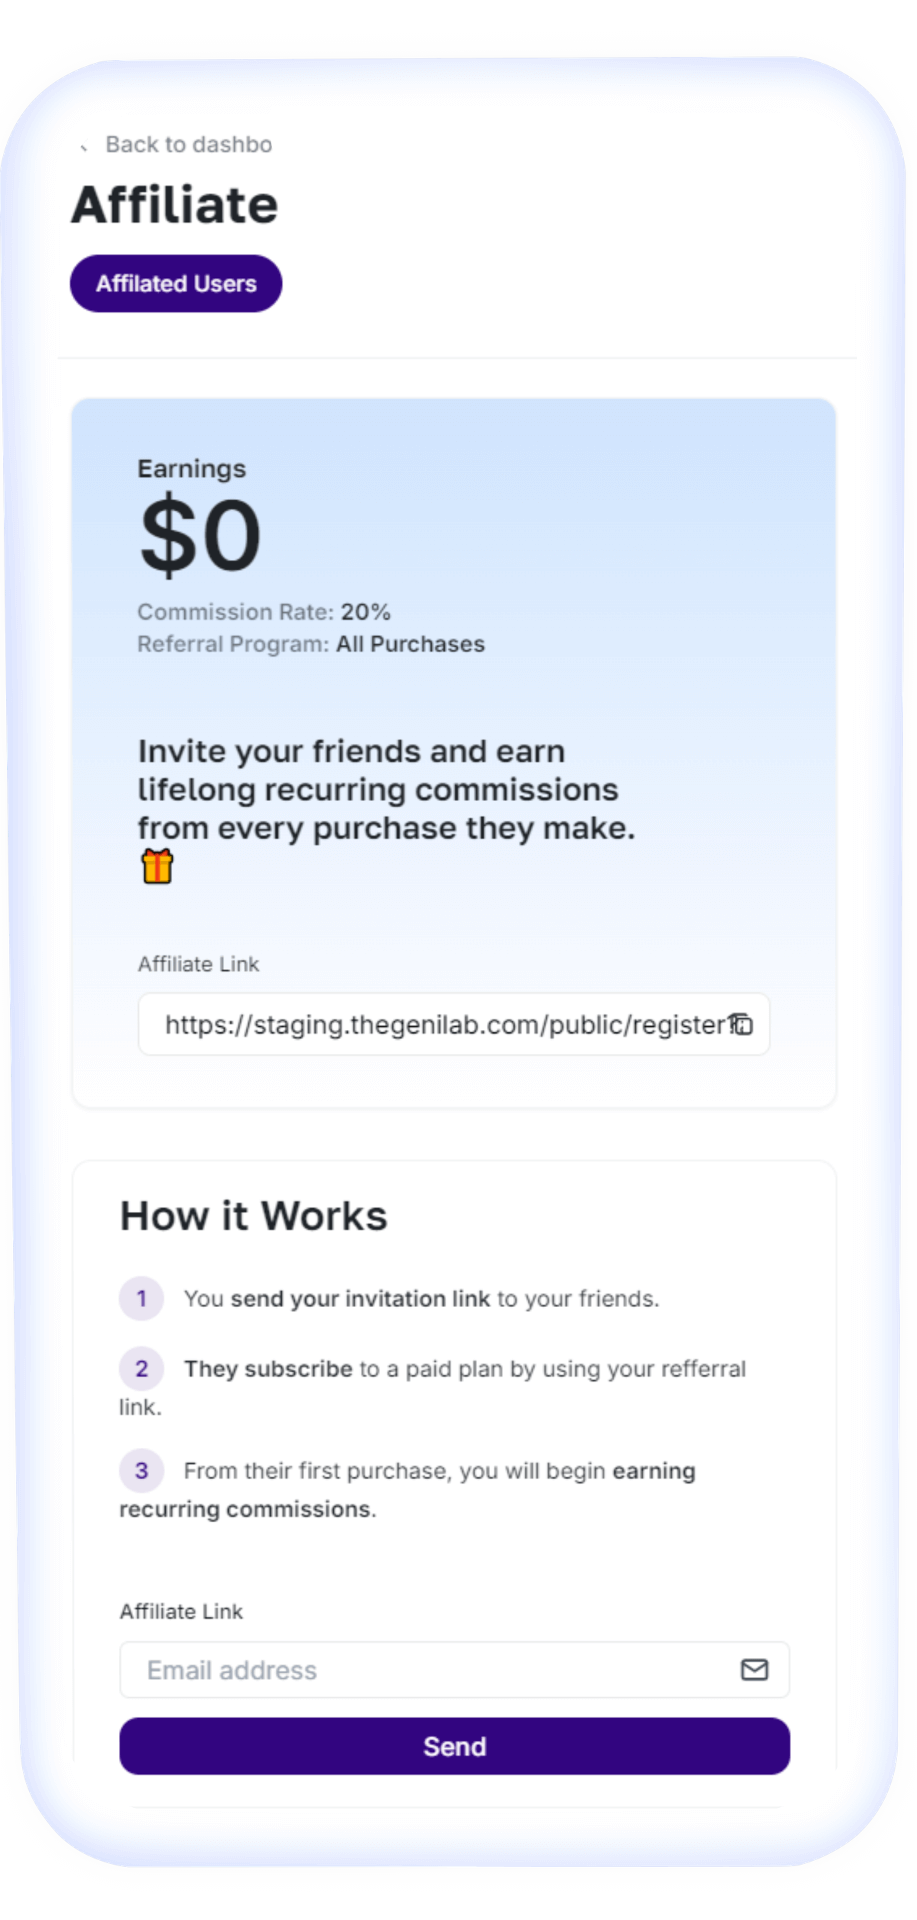Click the 'They subscribe' step text
Image resolution: width=917 pixels, height=1920 pixels.
click(x=268, y=1369)
